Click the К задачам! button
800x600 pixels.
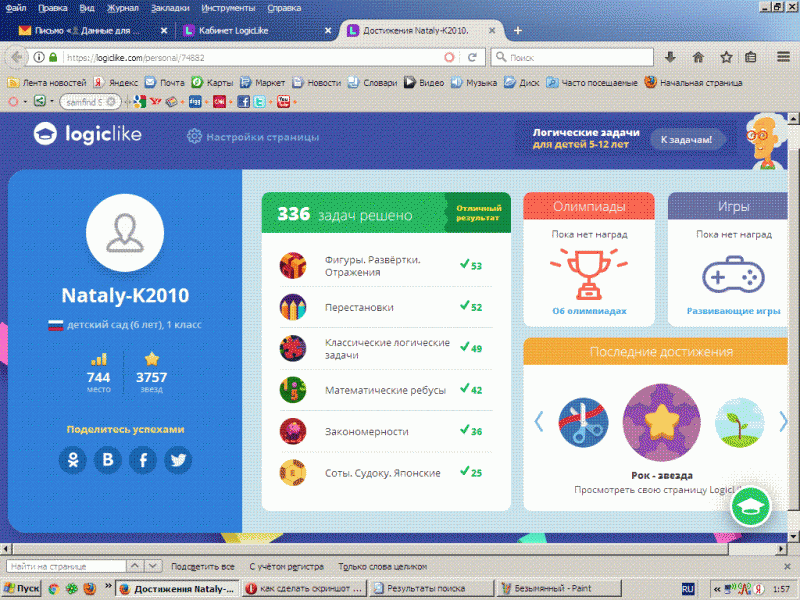point(686,139)
